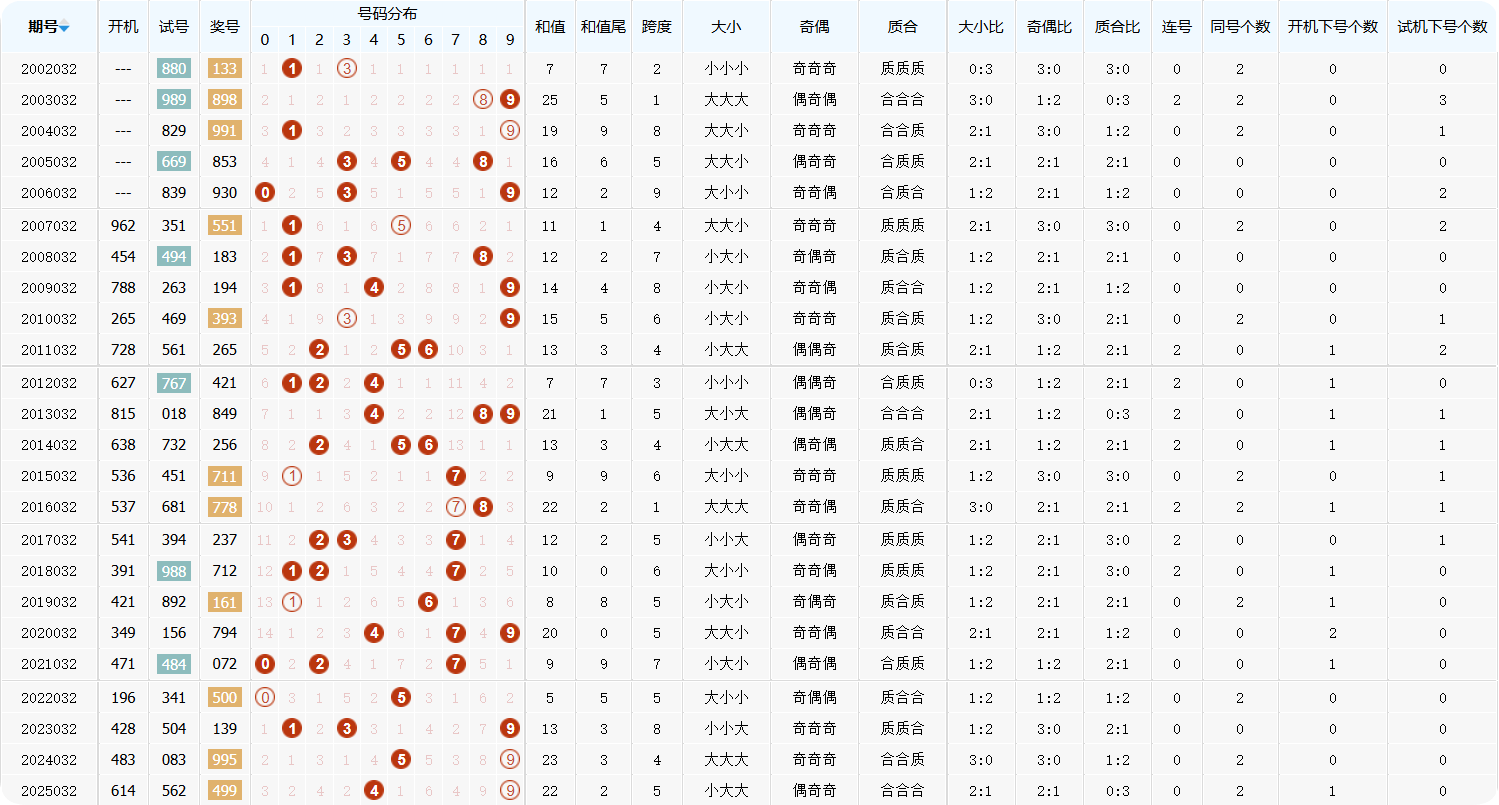Click the 开机下号个数 column header
The height and width of the screenshot is (805, 1499).
click(x=1333, y=27)
